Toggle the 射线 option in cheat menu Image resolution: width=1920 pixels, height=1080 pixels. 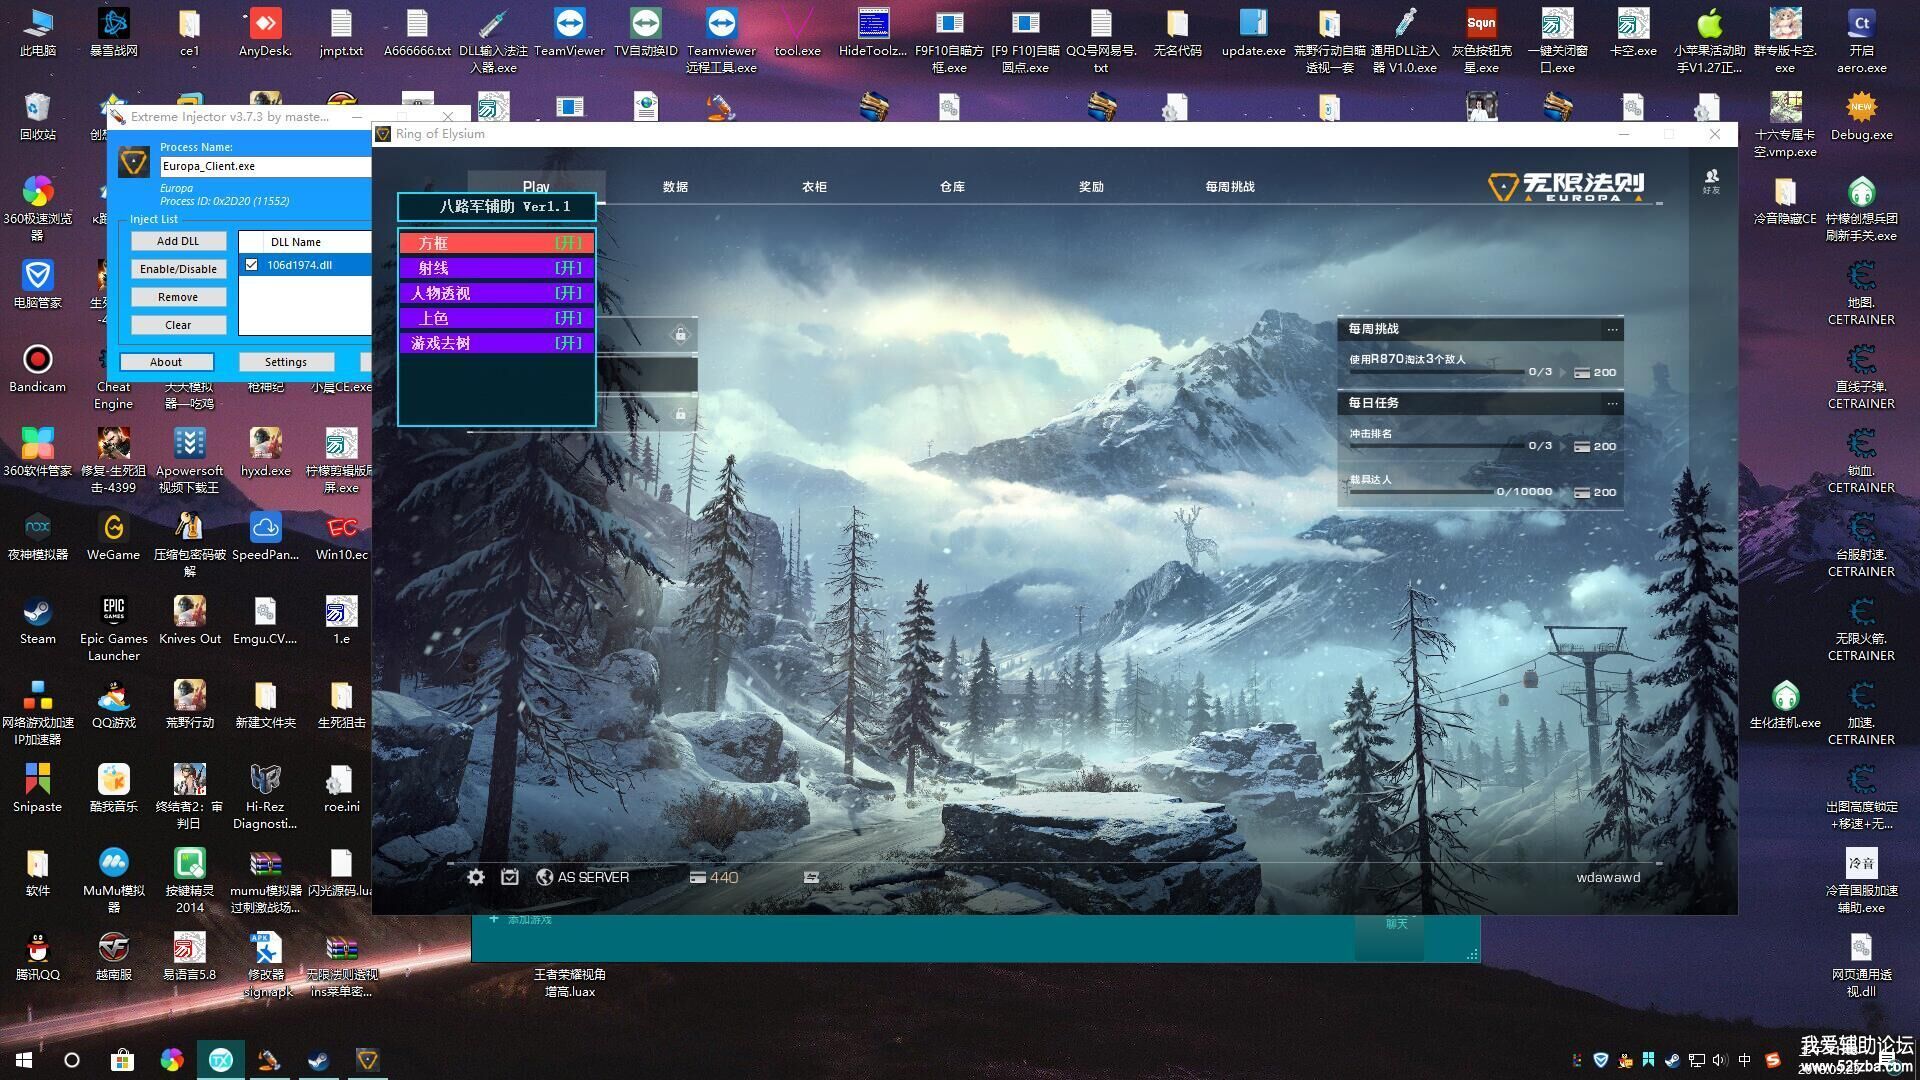(x=497, y=268)
